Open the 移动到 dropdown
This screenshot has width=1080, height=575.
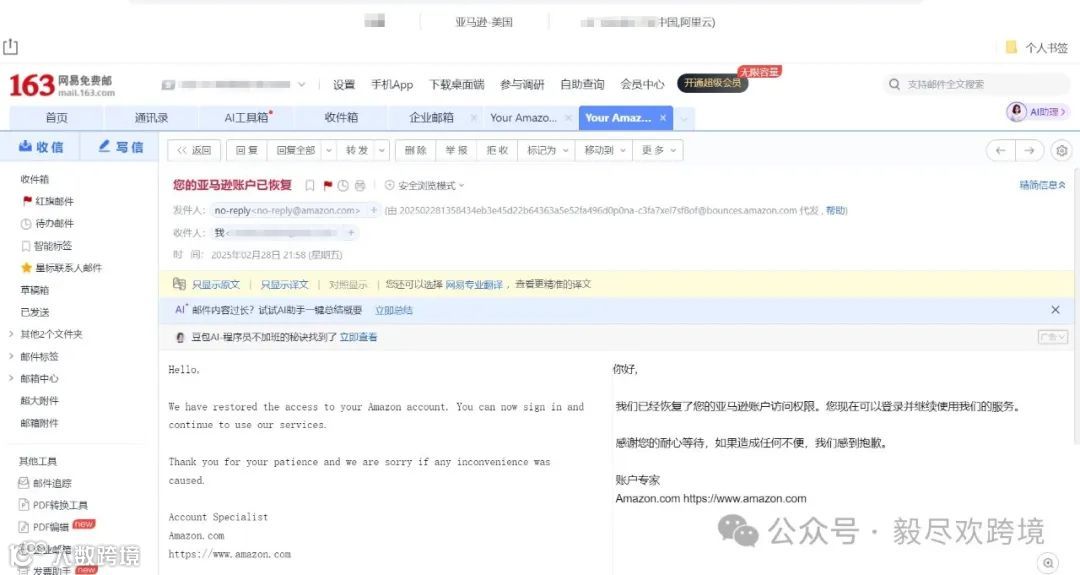pos(604,150)
